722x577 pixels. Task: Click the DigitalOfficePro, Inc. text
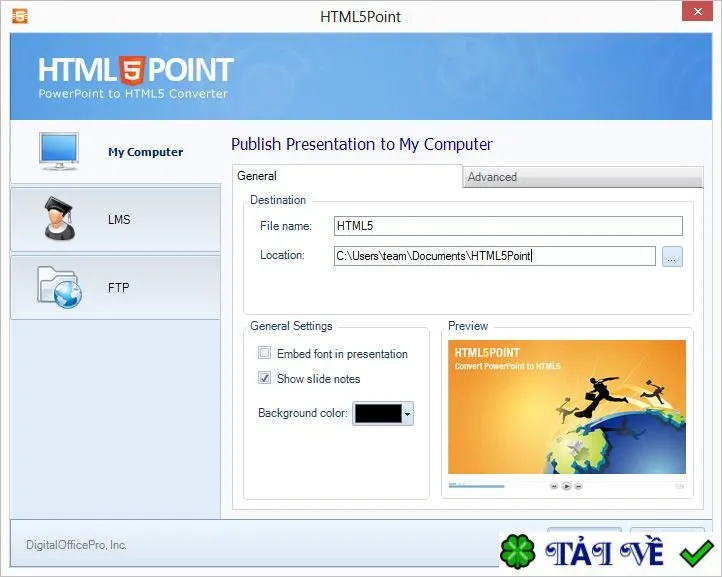76,545
